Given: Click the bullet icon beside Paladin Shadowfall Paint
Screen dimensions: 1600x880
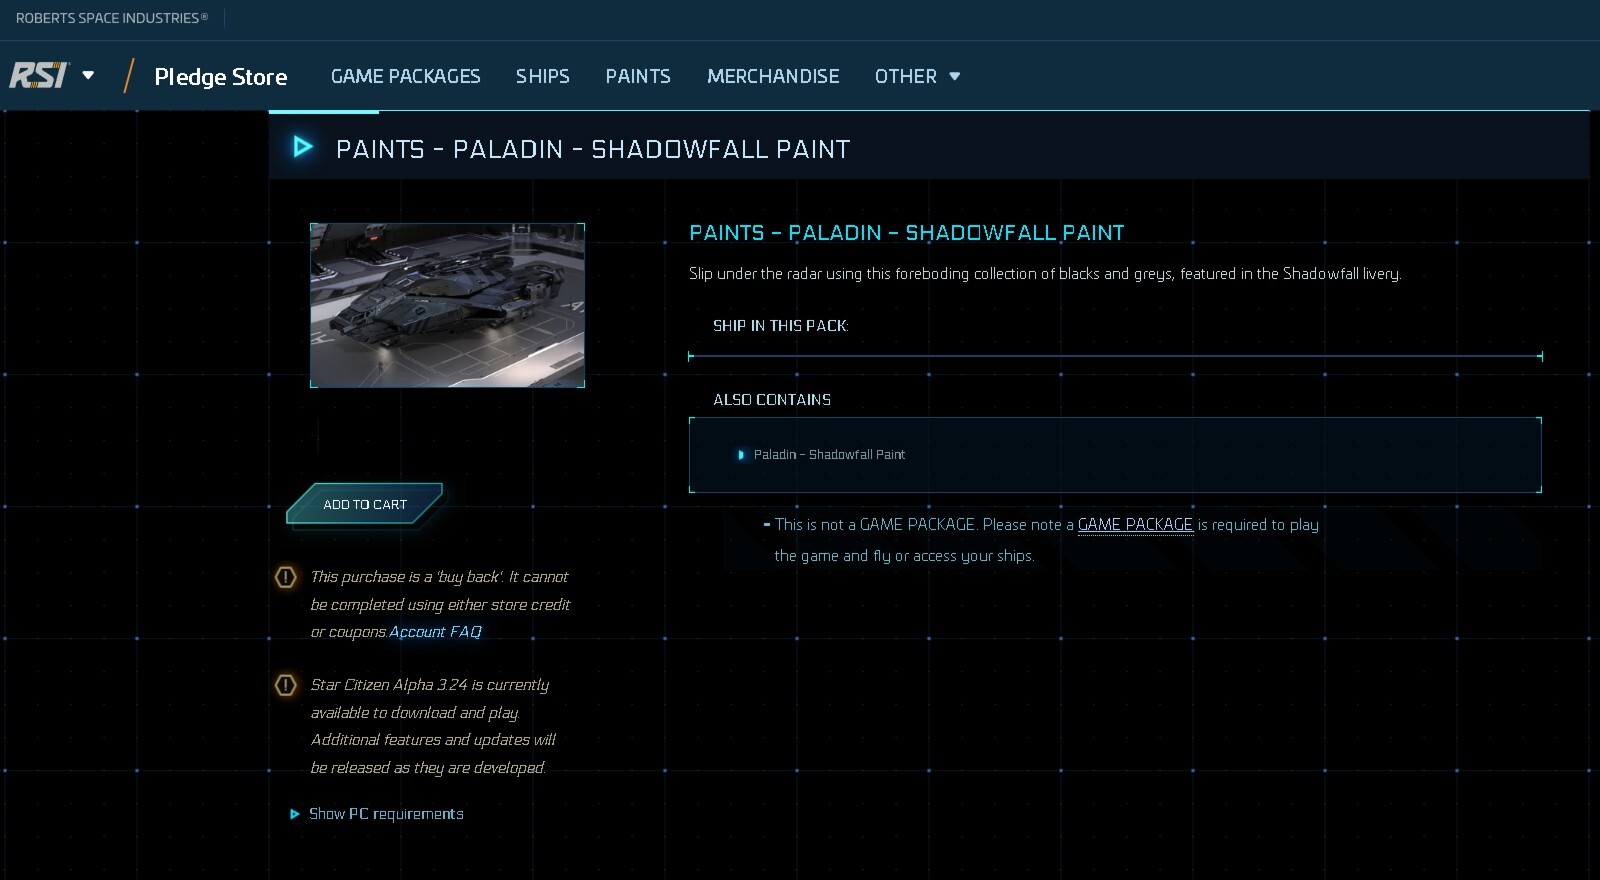Looking at the screenshot, I should point(740,455).
